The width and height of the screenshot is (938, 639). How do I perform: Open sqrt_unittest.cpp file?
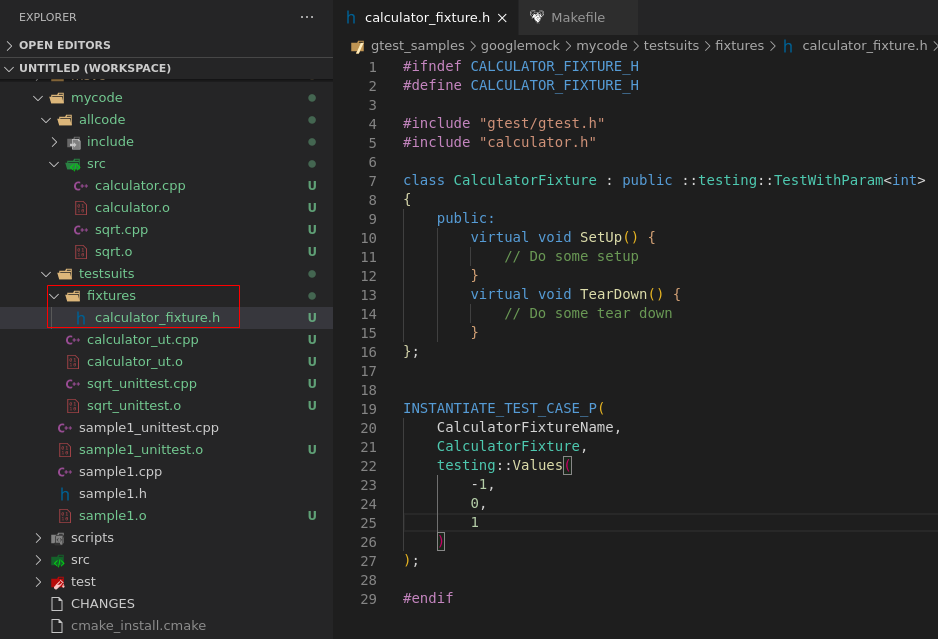pos(142,384)
